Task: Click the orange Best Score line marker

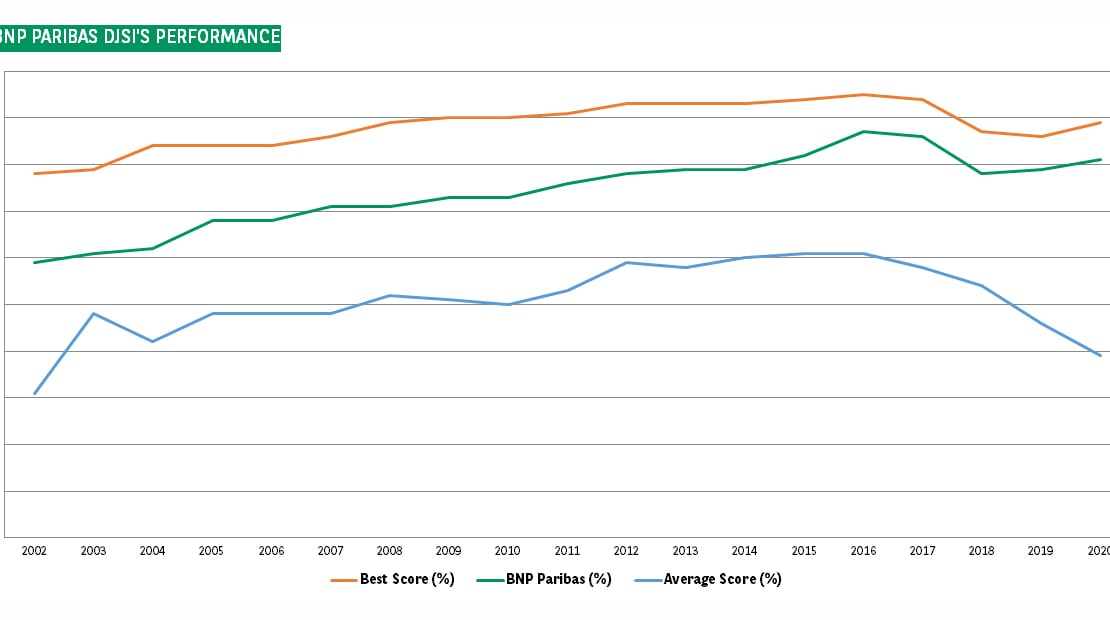Action: pyautogui.click(x=345, y=579)
